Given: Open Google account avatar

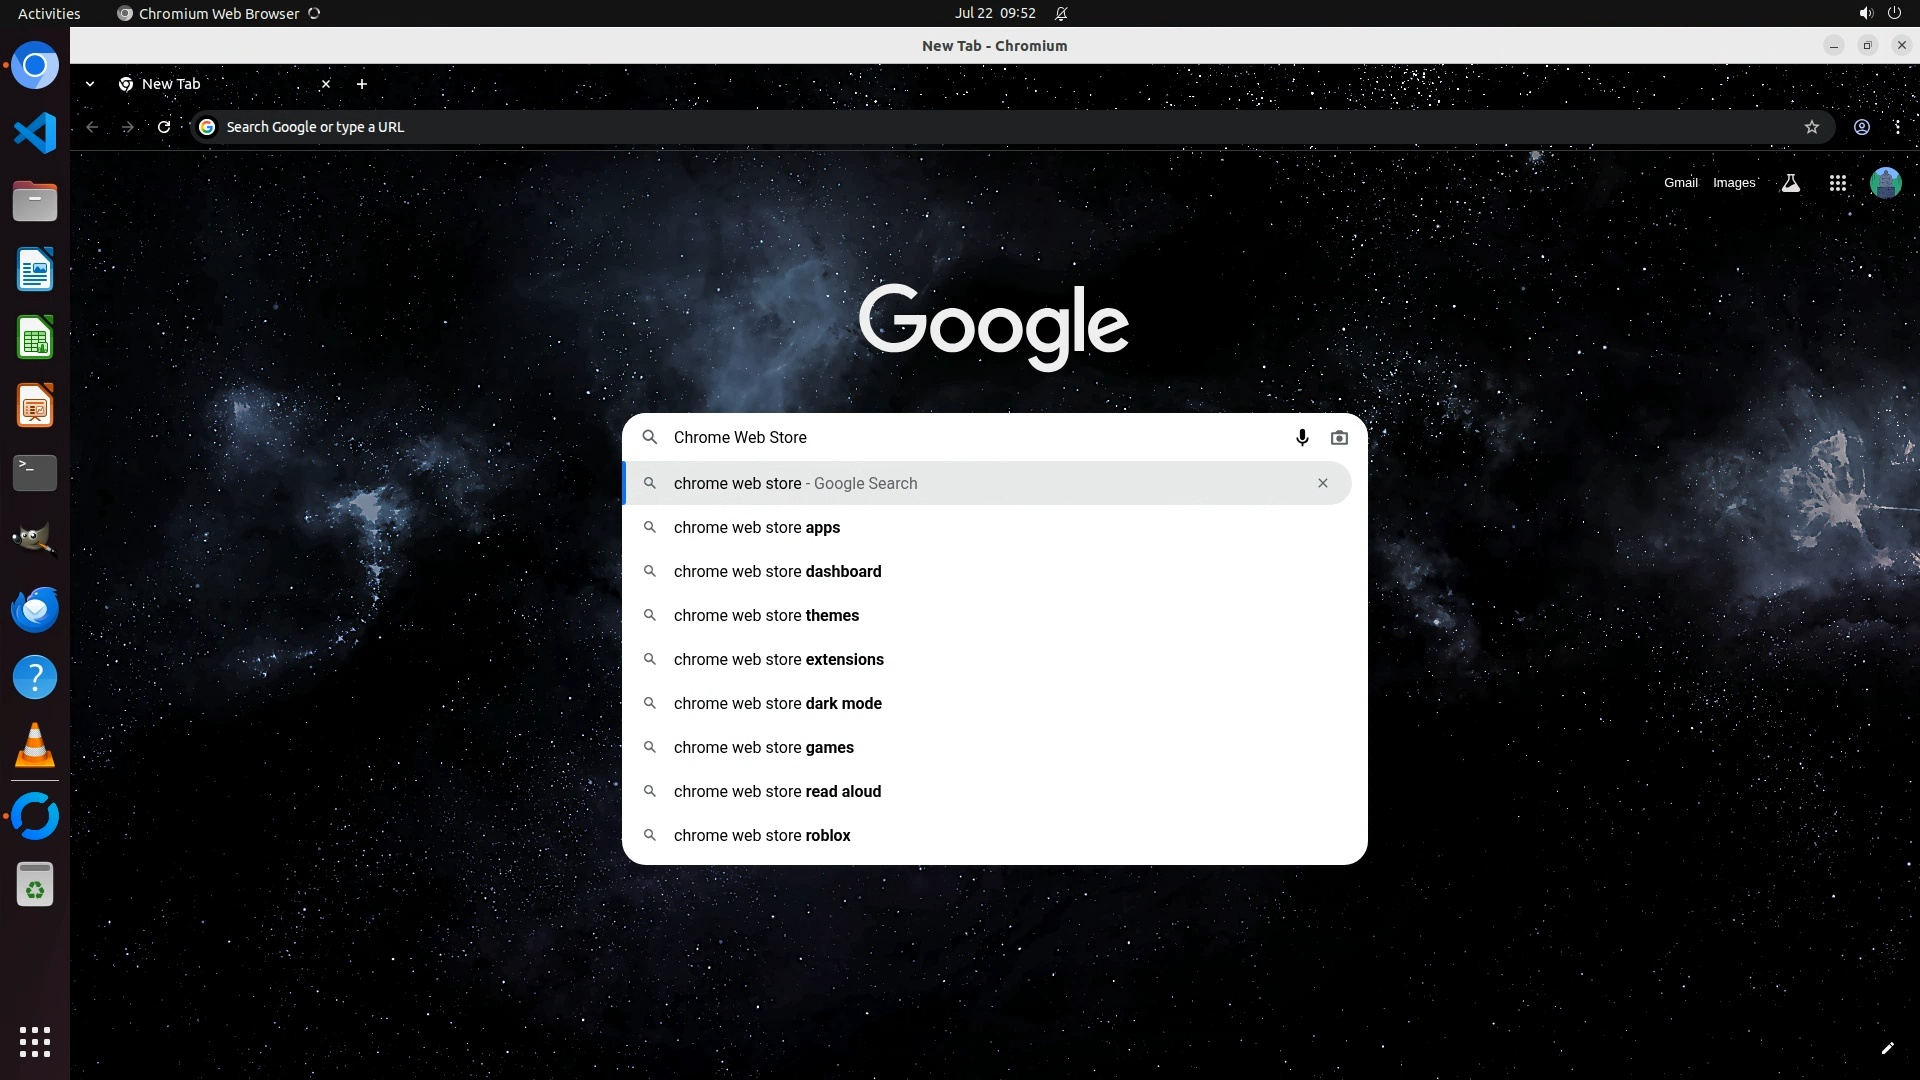Looking at the screenshot, I should (x=1885, y=183).
